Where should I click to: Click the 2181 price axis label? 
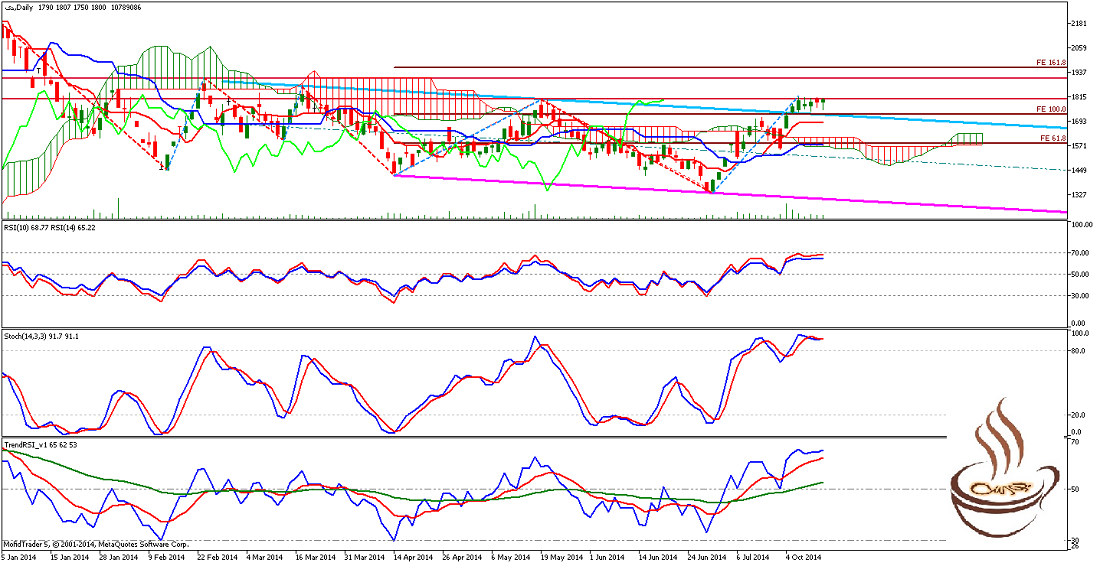tap(1078, 24)
